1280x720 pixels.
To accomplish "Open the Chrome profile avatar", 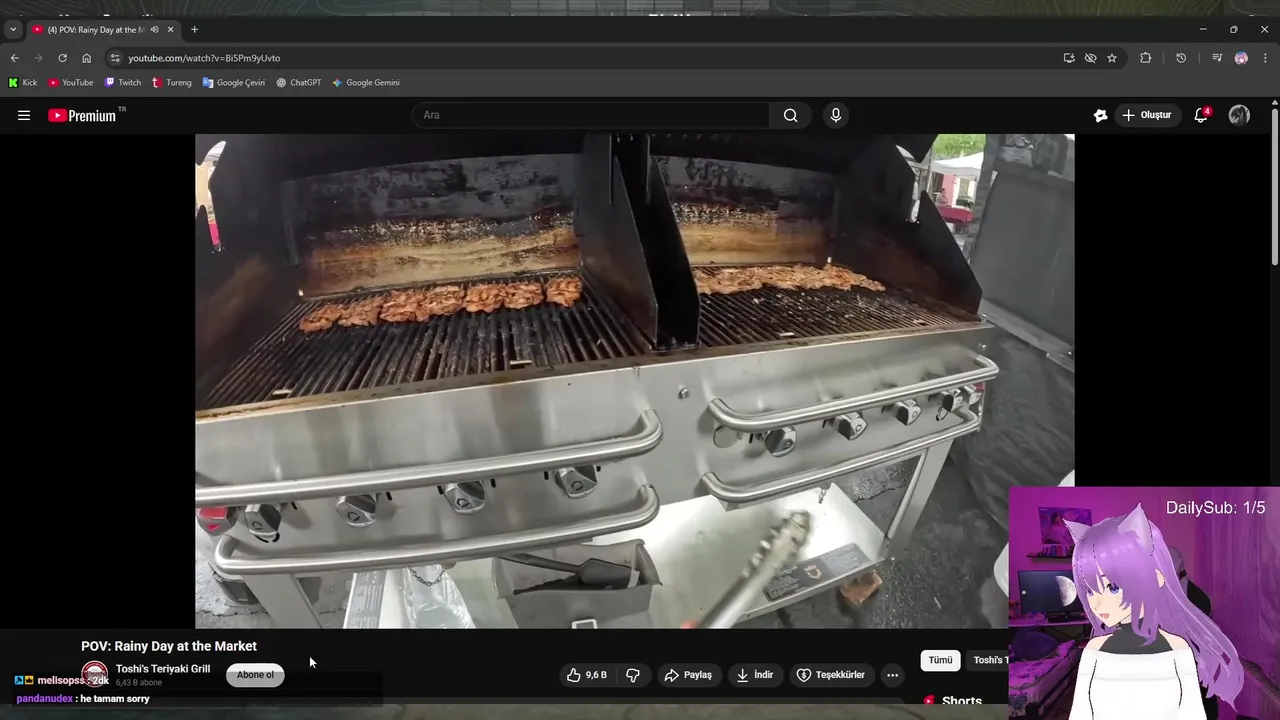I will coord(1241,58).
